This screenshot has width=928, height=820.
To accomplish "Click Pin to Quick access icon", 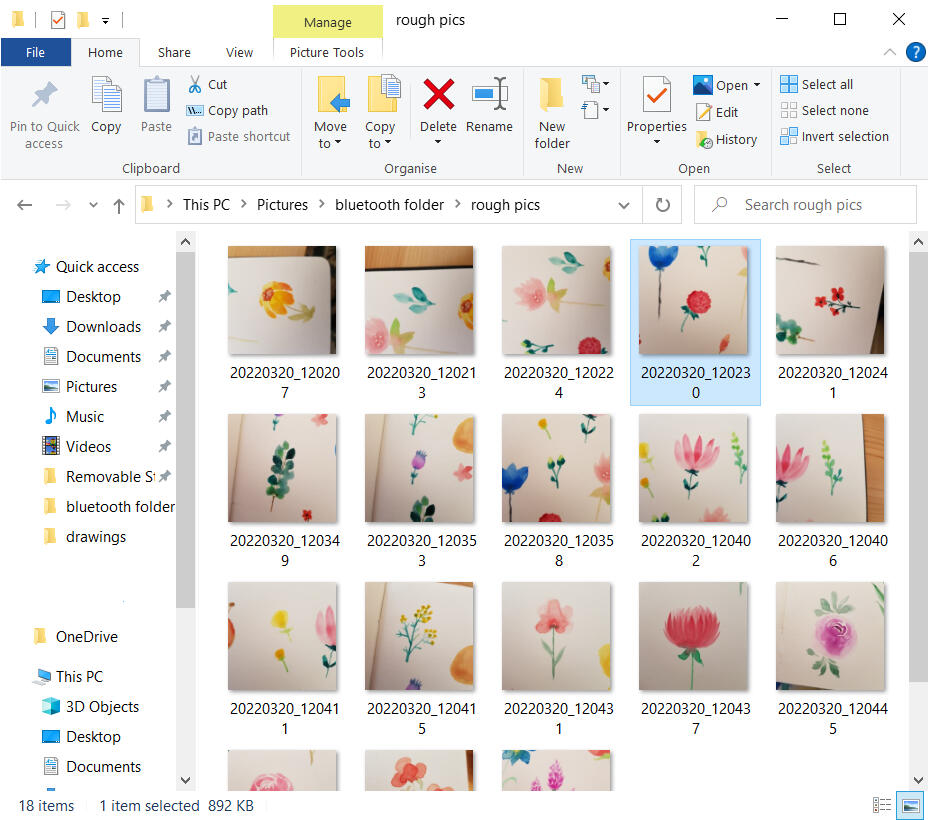I will click(x=44, y=96).
